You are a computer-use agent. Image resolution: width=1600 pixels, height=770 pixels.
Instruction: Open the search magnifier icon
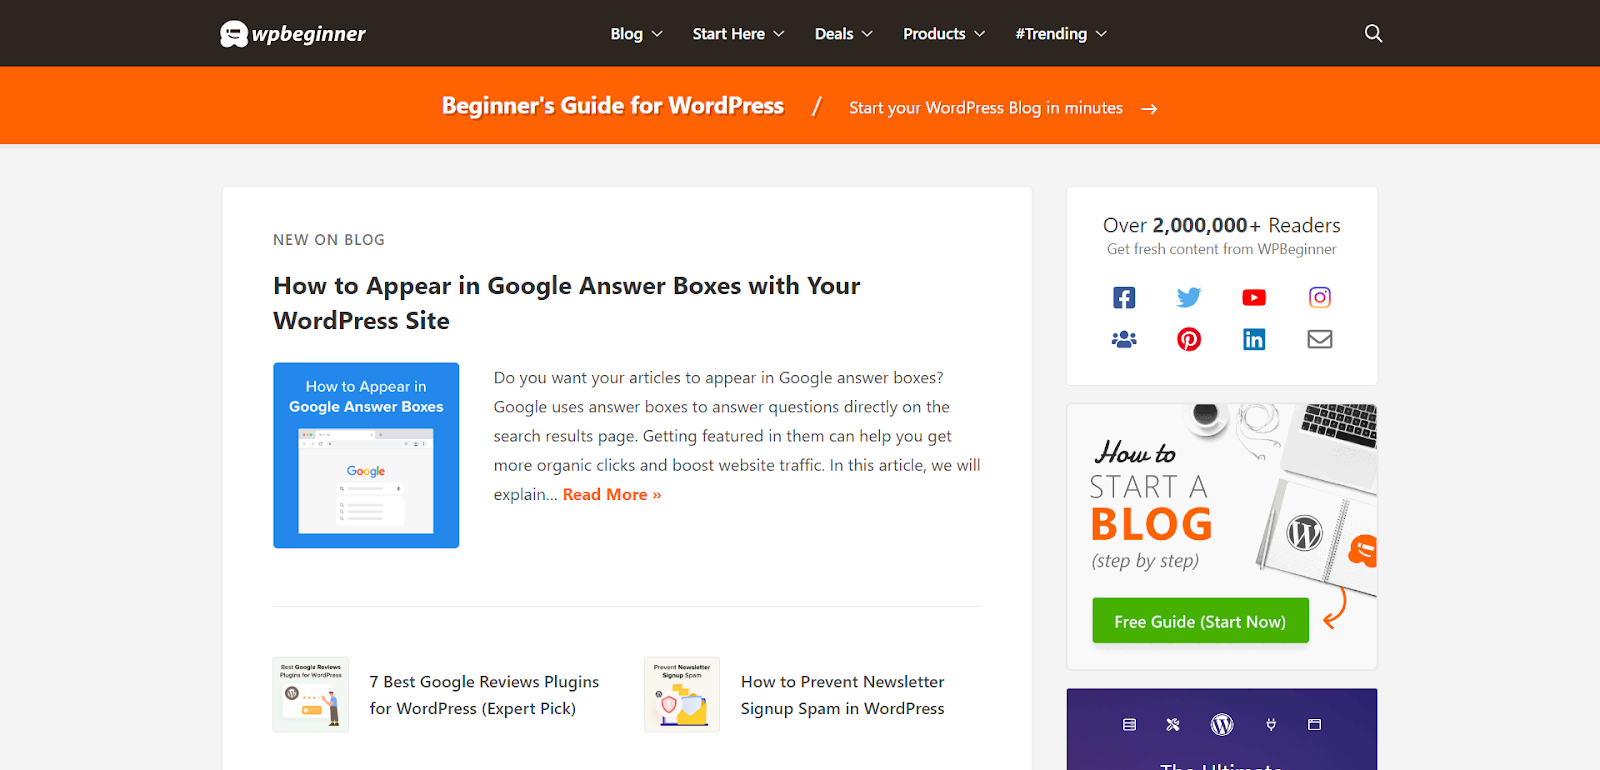click(x=1373, y=33)
